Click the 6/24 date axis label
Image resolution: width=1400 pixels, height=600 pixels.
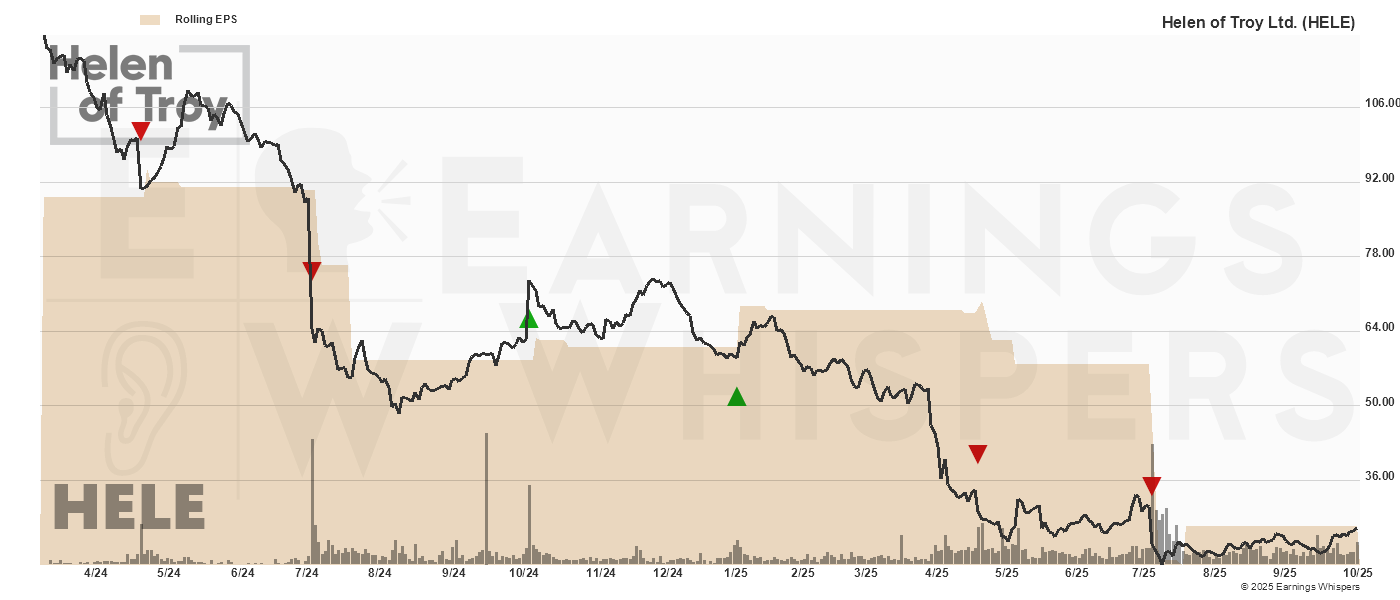point(242,573)
